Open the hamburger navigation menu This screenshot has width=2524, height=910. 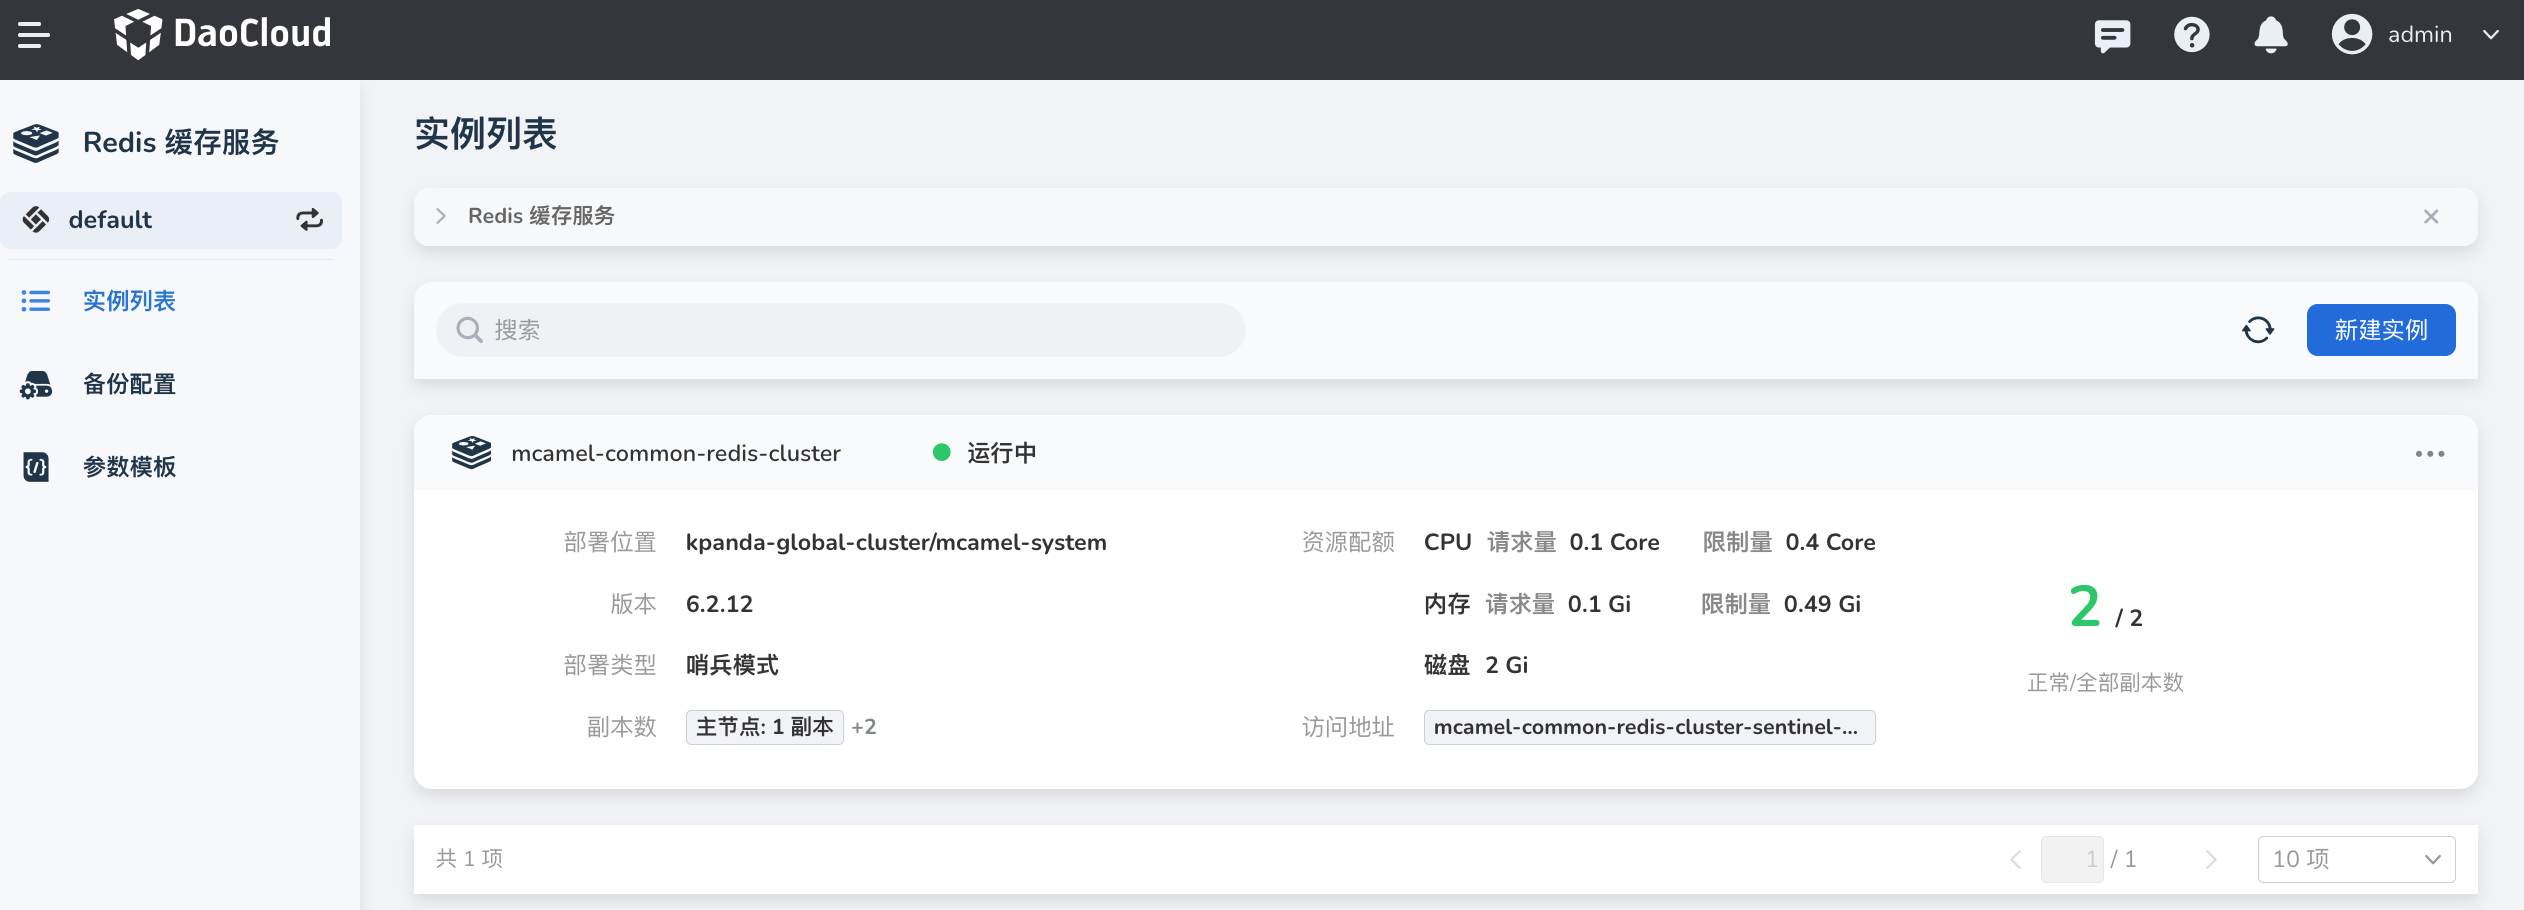[34, 35]
